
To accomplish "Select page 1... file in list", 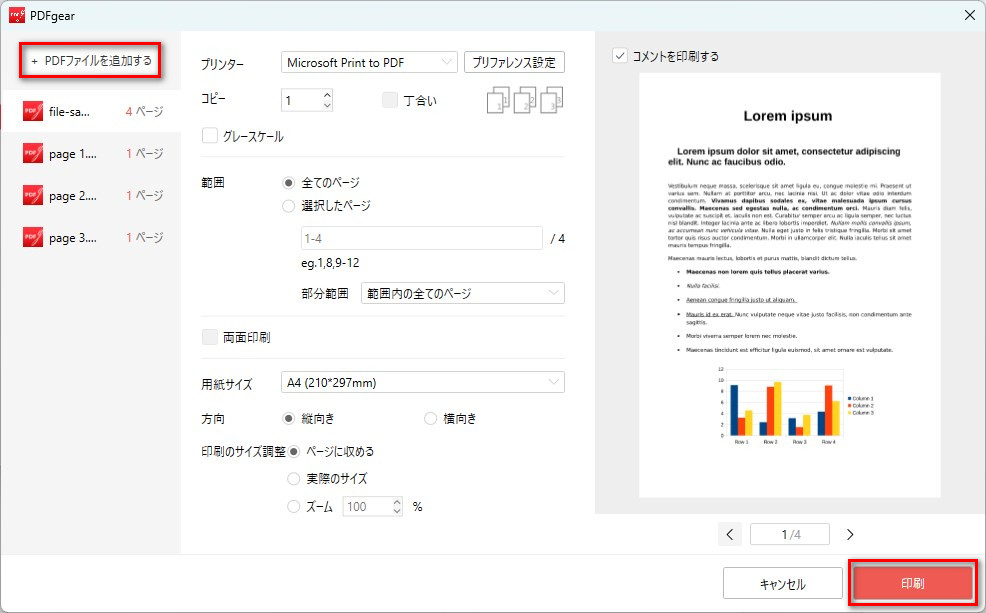I will (91, 153).
